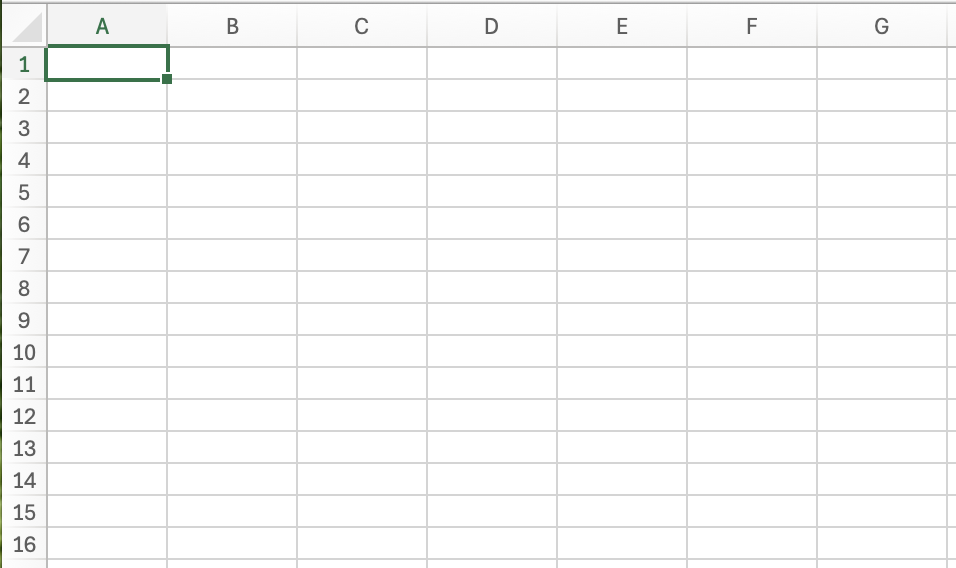This screenshot has height=568, width=956.
Task: Select column E header
Action: [x=622, y=27]
